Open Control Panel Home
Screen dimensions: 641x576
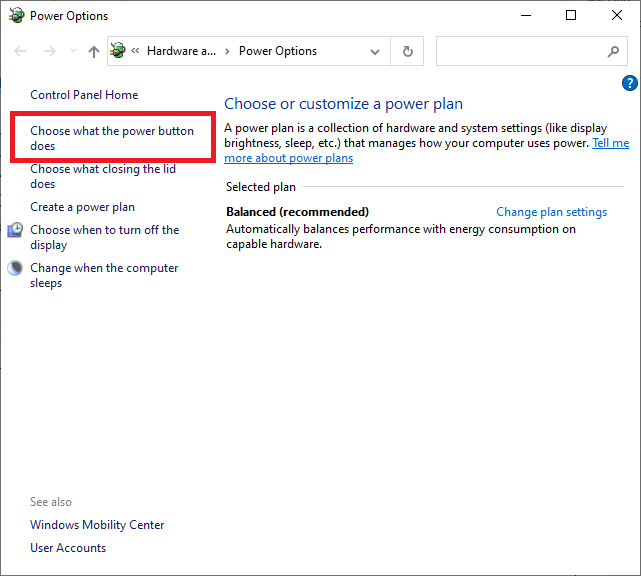click(x=84, y=95)
